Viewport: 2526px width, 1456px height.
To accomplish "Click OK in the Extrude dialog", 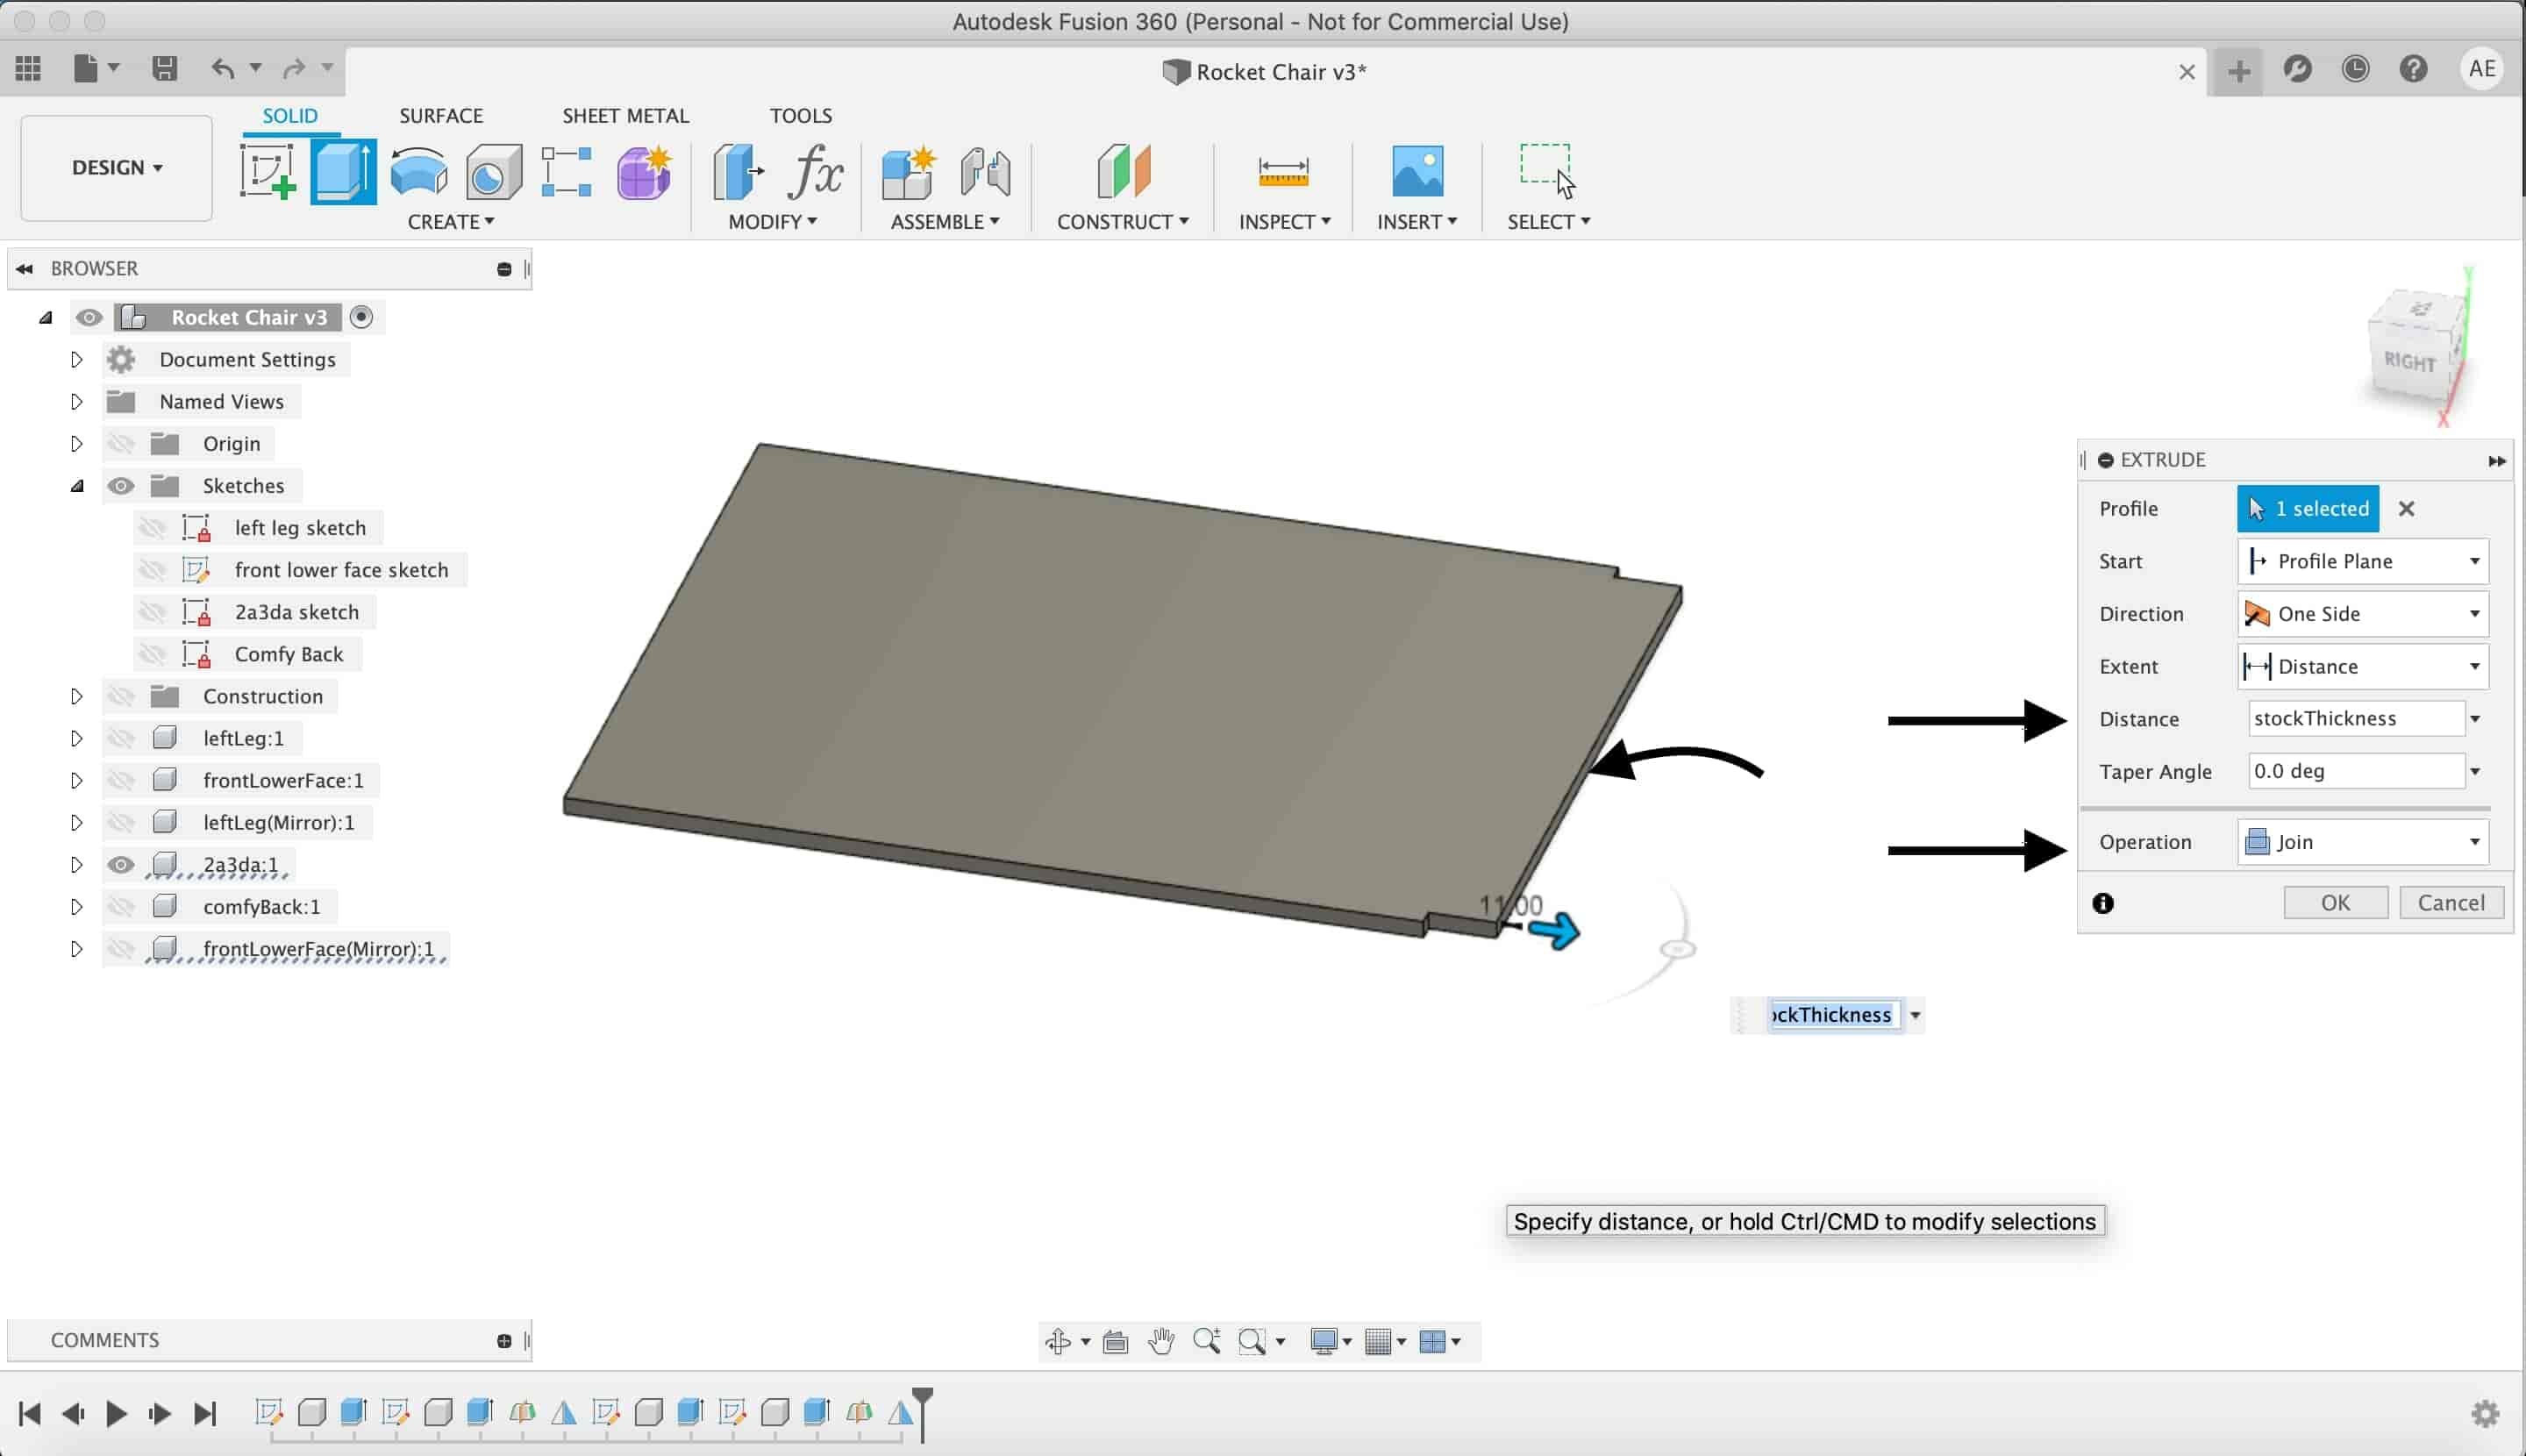I will [2335, 903].
